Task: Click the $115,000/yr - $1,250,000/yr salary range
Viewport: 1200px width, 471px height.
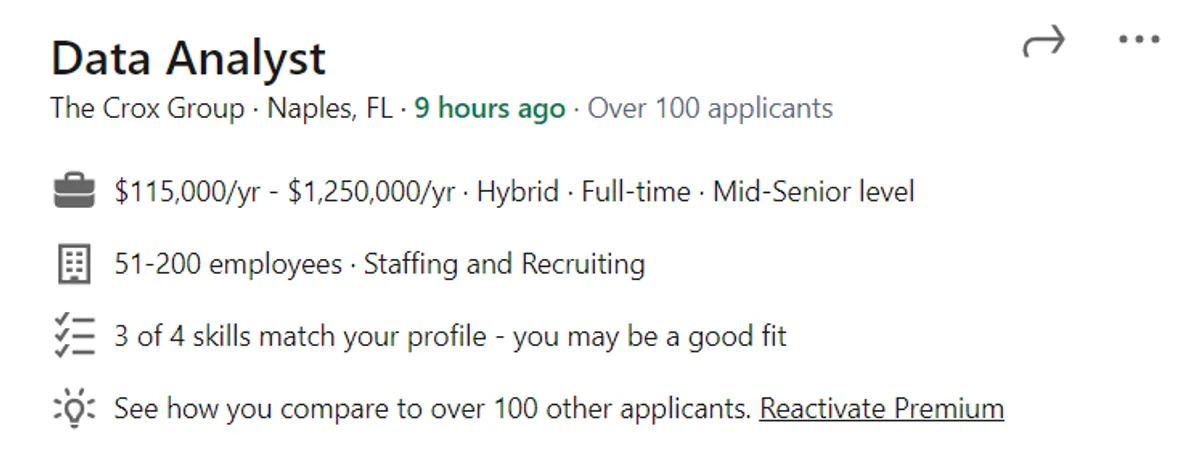Action: coord(284,191)
